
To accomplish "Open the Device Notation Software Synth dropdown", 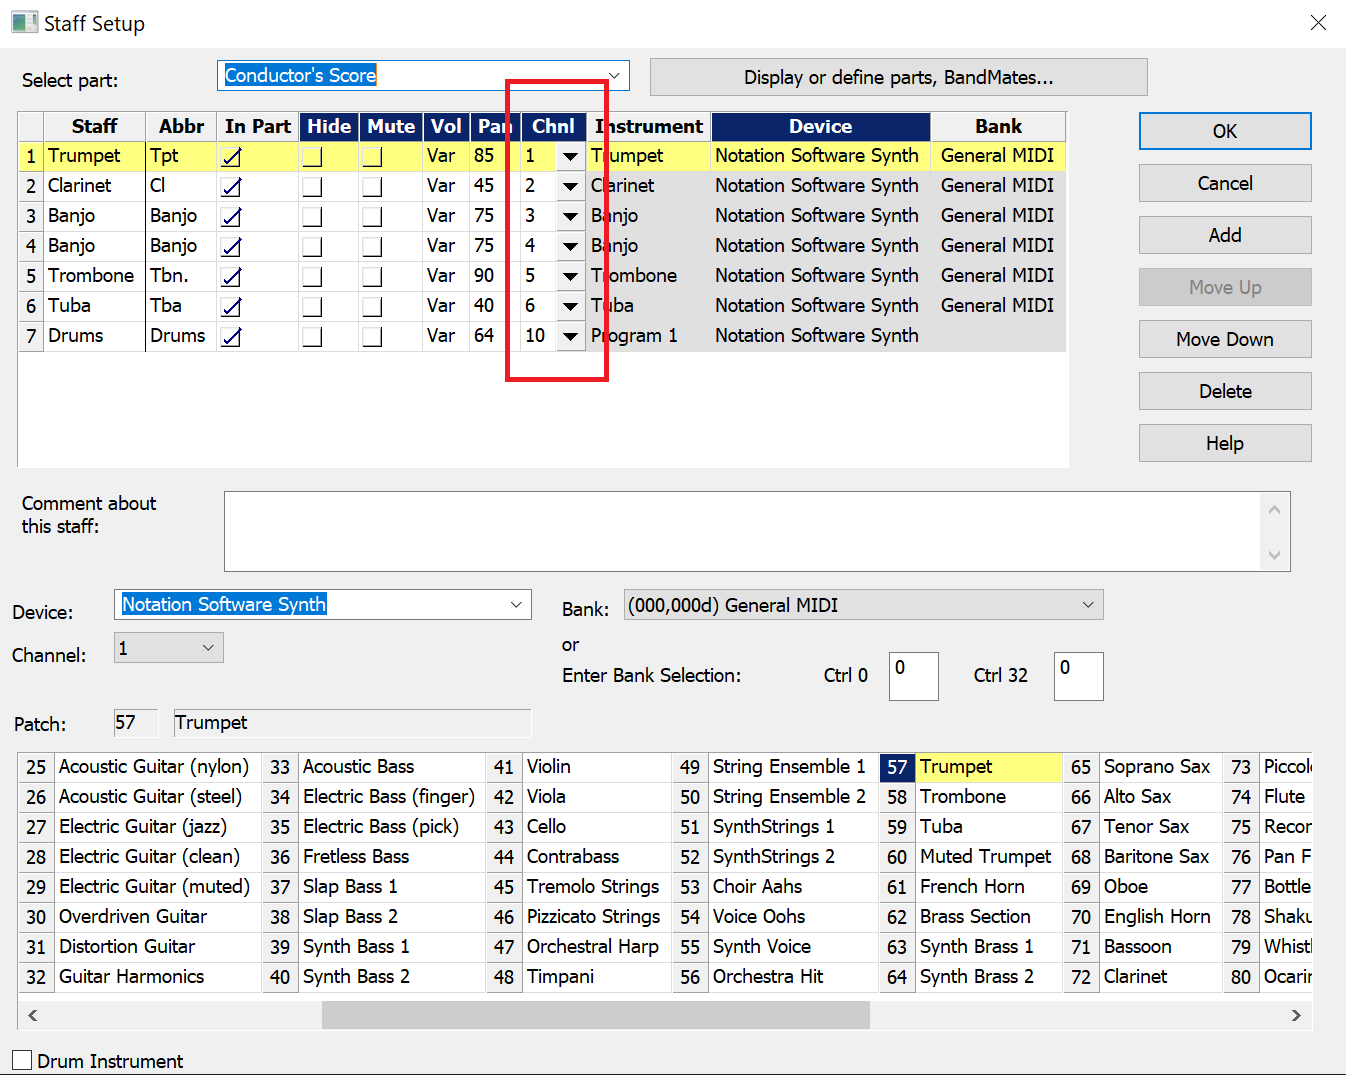I will 516,605.
